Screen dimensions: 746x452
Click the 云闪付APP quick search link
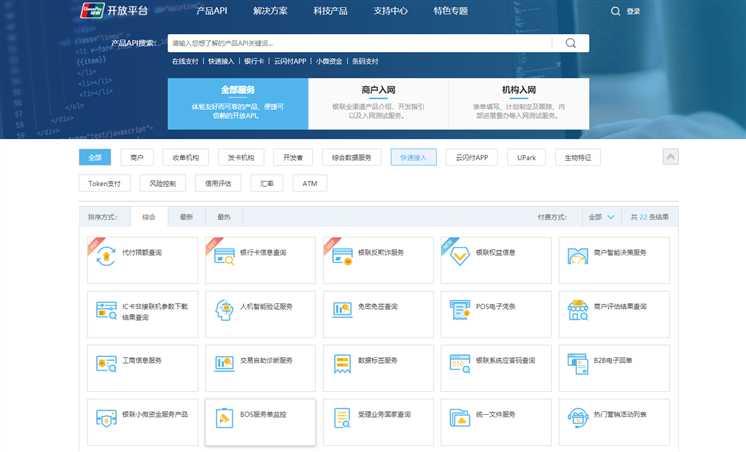290,61
